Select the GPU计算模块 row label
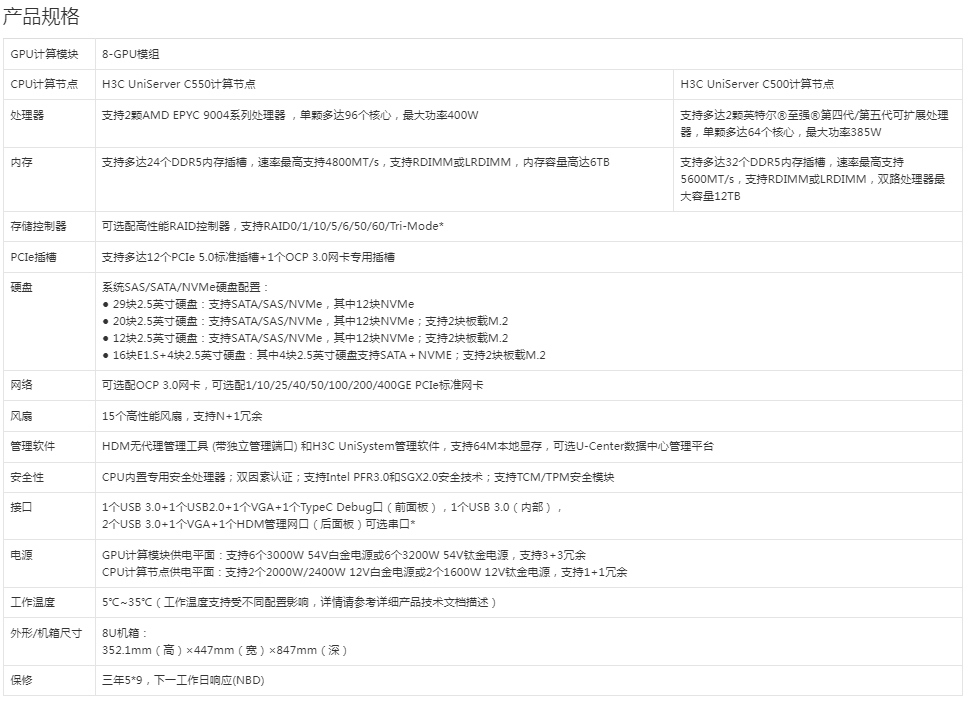This screenshot has height=706, width=970. point(45,54)
